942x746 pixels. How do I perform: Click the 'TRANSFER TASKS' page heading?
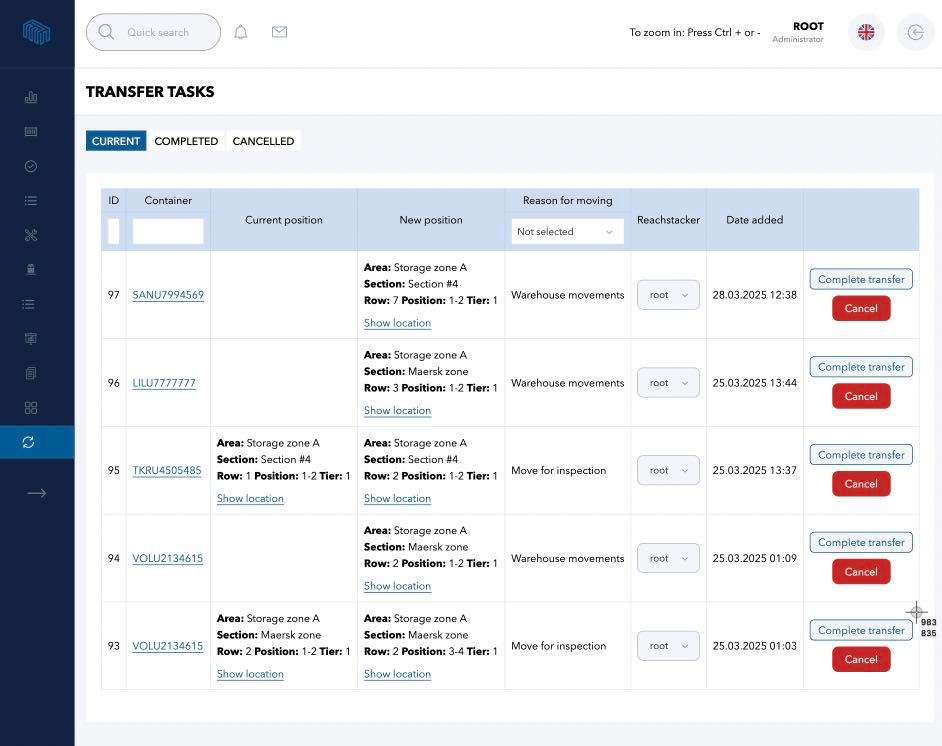pyautogui.click(x=150, y=91)
